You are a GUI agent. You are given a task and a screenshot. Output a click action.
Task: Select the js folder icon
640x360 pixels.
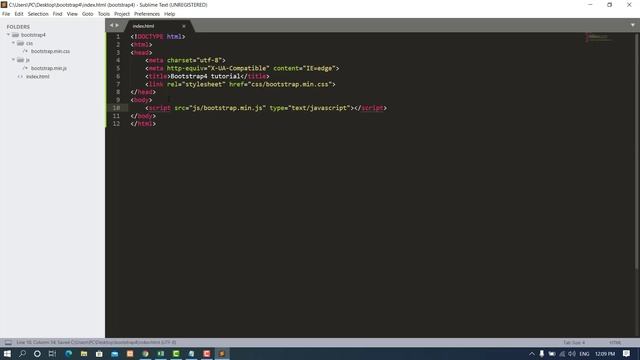(20, 60)
